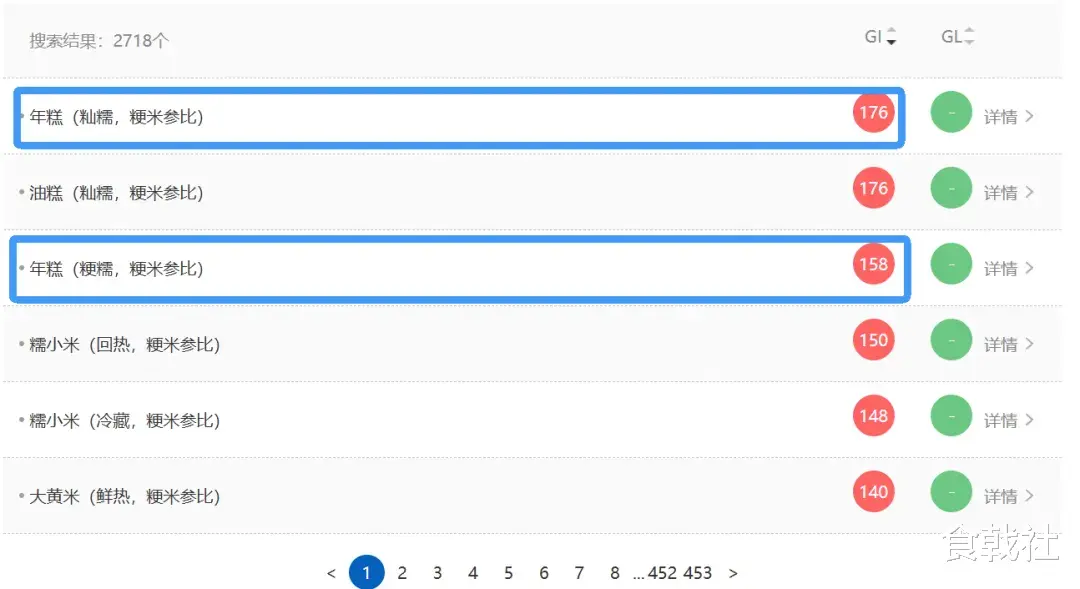Sort results by GL column arrows
This screenshot has width=1080, height=589.
tap(968, 38)
